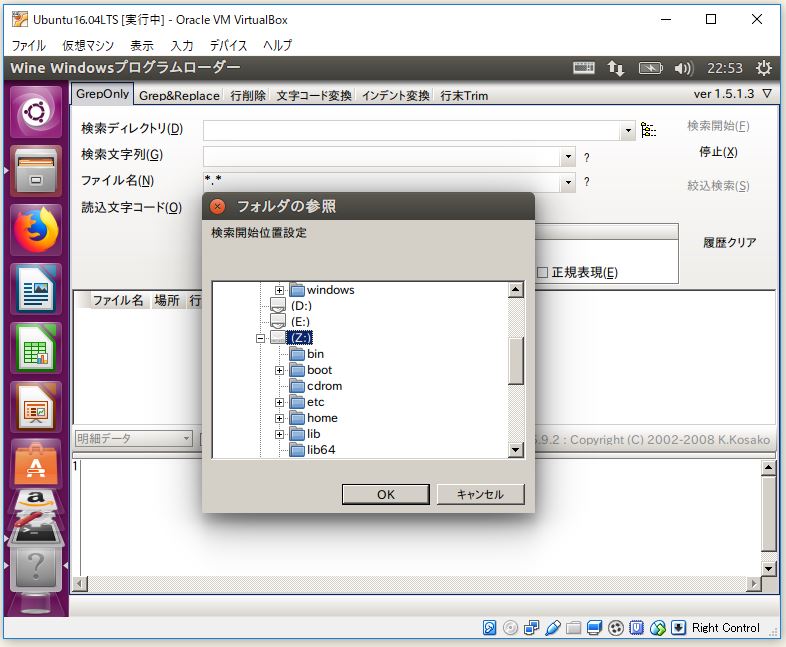This screenshot has height=647, width=786.
Task: Click VirtualBox shared folders status icon
Action: [573, 627]
